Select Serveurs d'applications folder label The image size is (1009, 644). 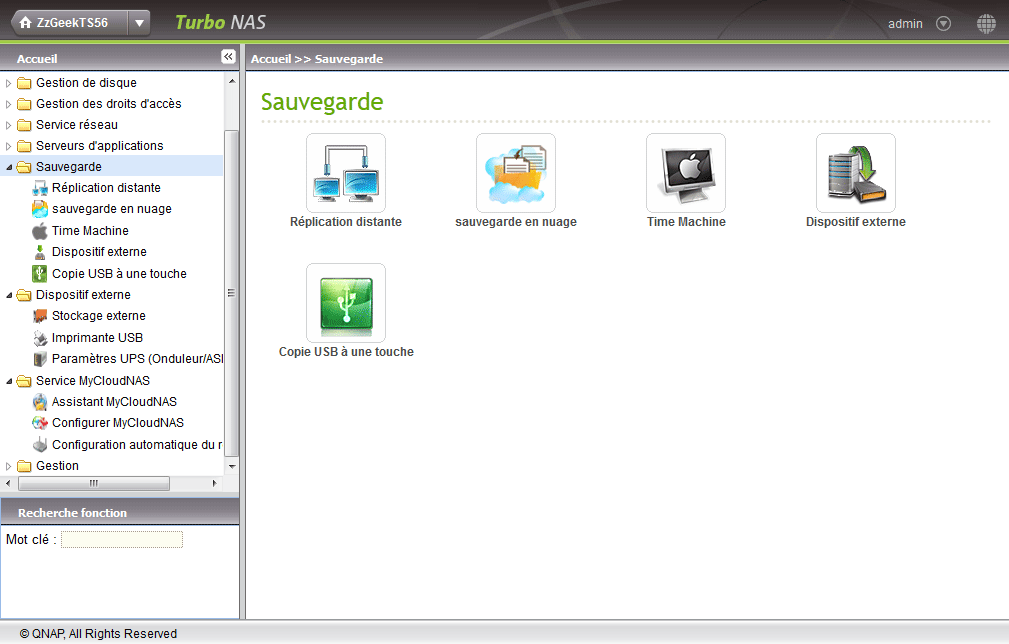pyautogui.click(x=100, y=146)
